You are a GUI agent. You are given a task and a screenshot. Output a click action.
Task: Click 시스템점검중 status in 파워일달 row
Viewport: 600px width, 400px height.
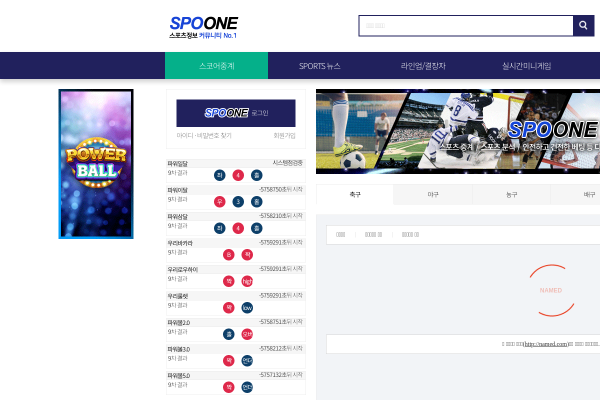coord(288,163)
